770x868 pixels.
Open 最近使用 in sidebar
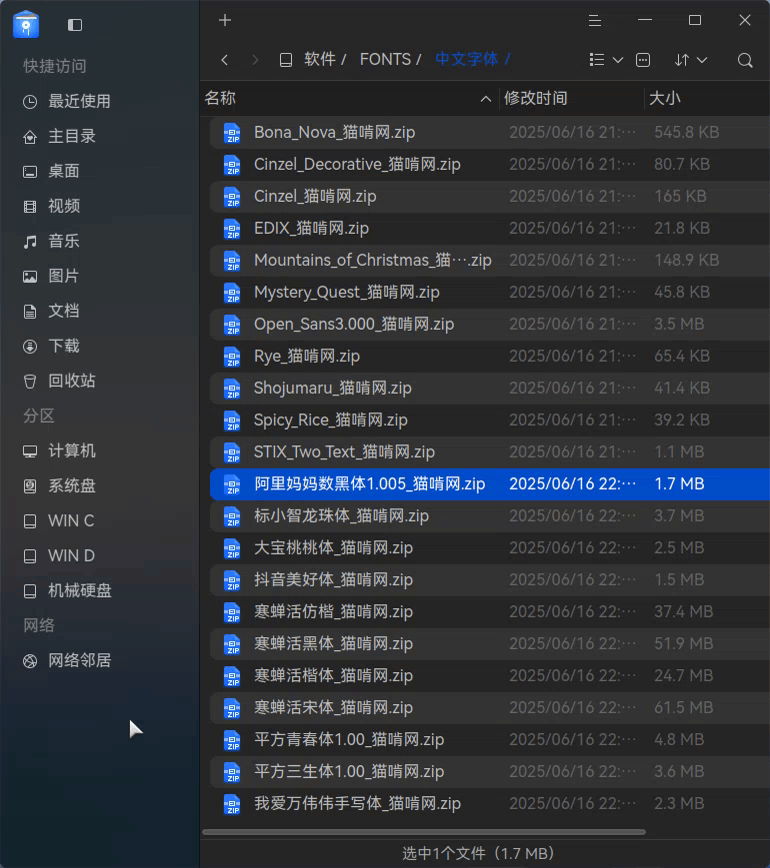point(79,101)
